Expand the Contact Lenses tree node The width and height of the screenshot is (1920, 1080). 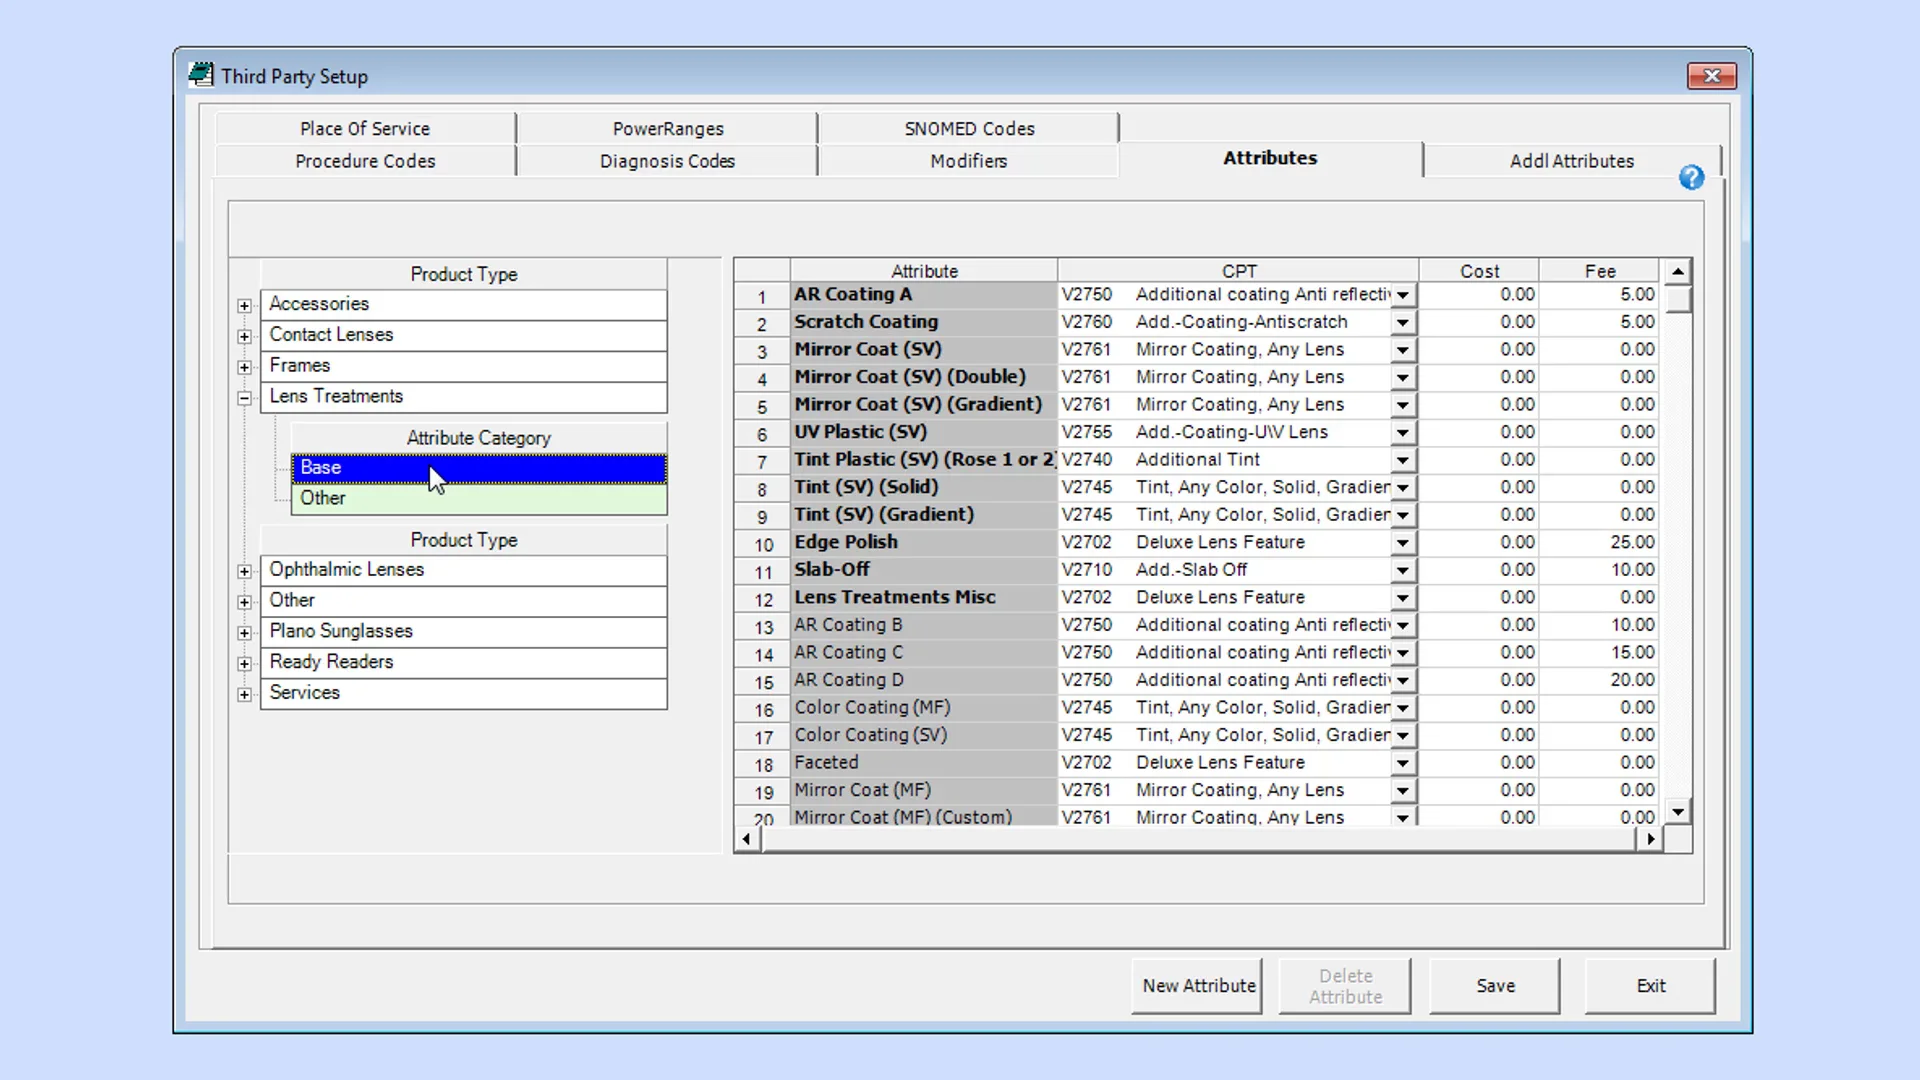[244, 336]
